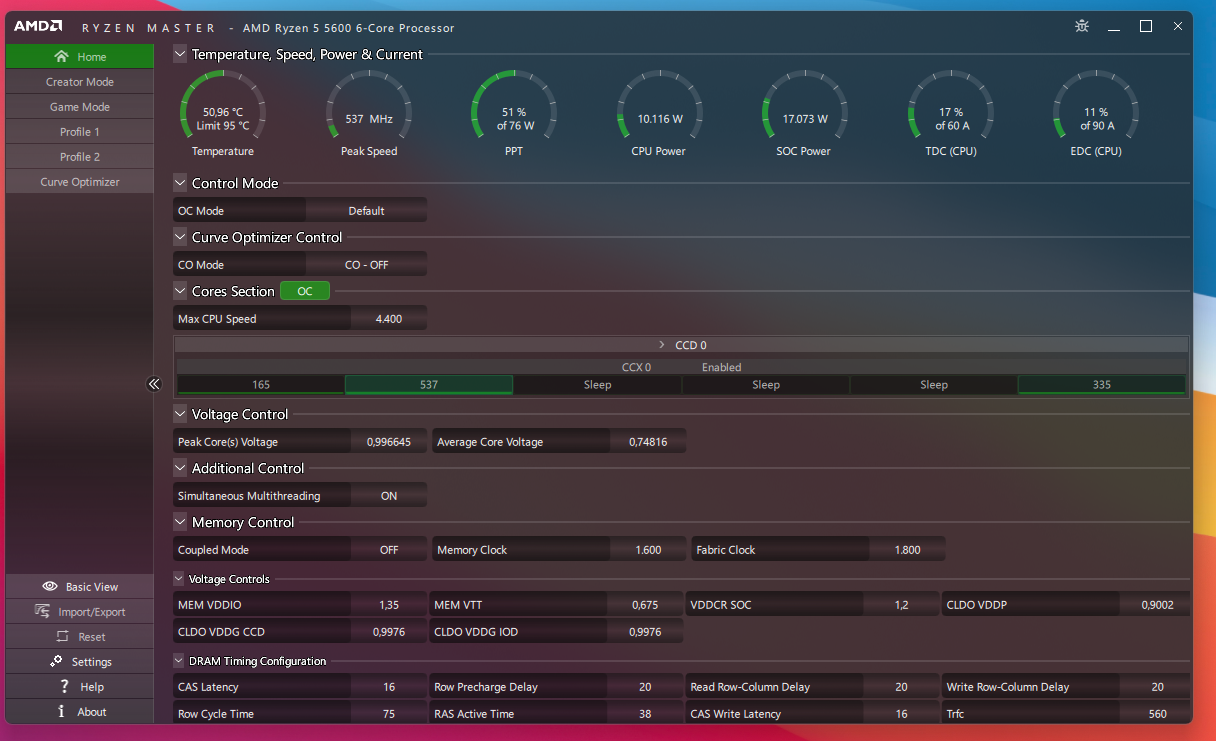Viewport: 1216px width, 741px height.
Task: Collapse the sidebar with double chevron
Action: 154,384
